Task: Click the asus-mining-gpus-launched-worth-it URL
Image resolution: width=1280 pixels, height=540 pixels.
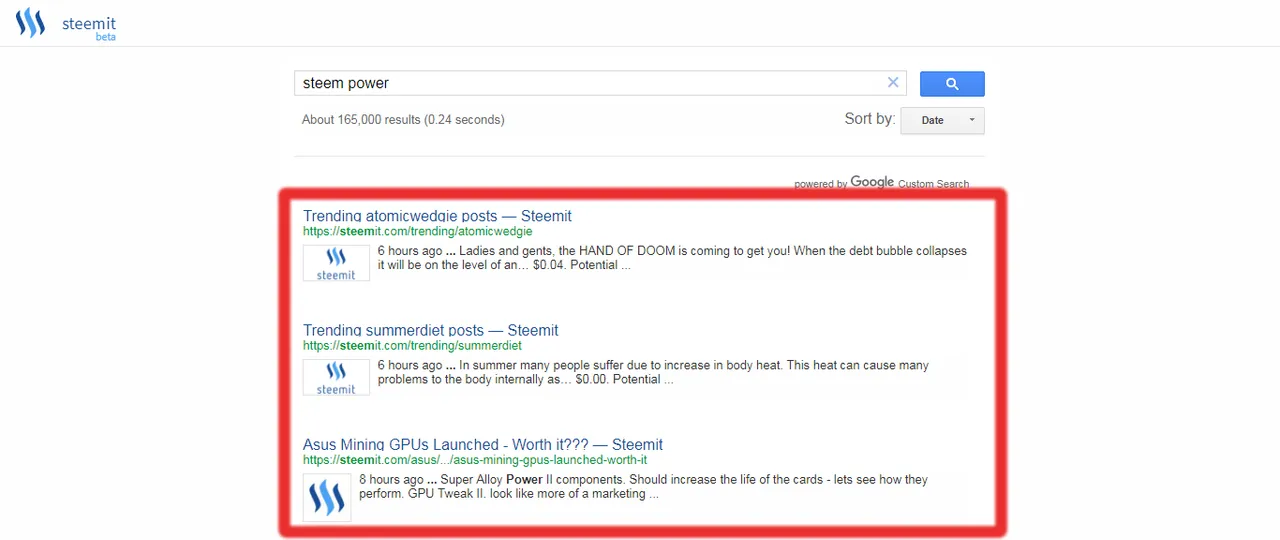Action: click(475, 459)
